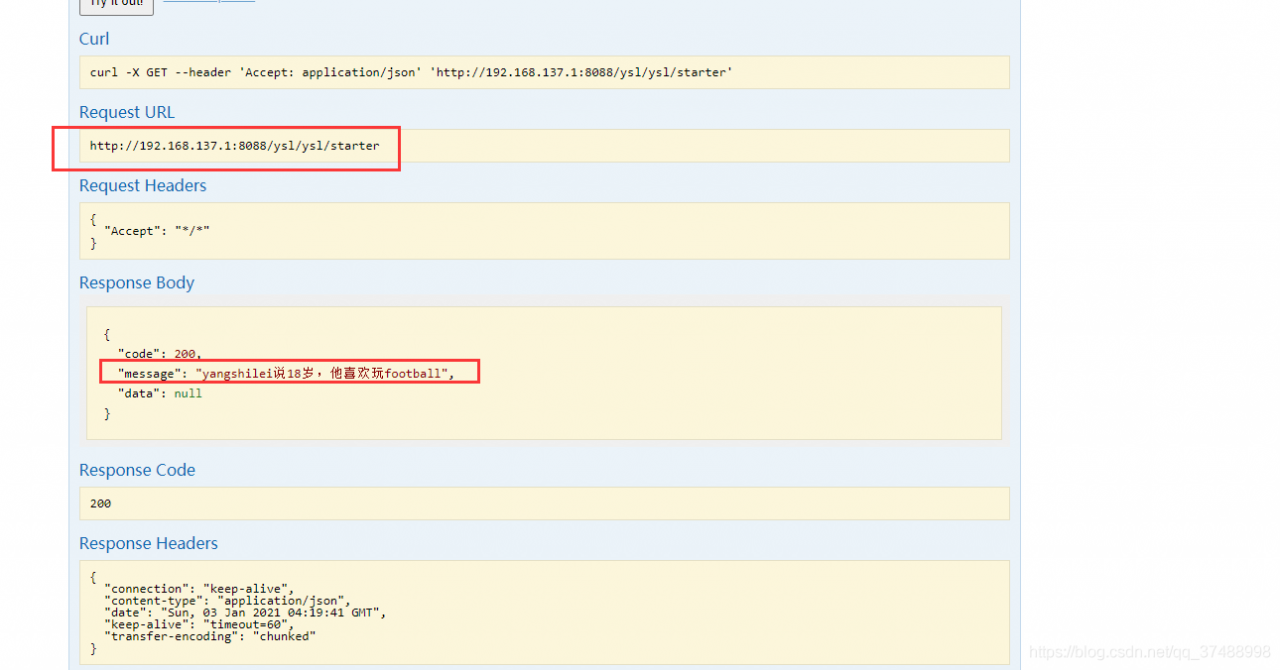Screen dimensions: 1280x670
Task: Click the Response Body heading
Action: click(x=137, y=283)
